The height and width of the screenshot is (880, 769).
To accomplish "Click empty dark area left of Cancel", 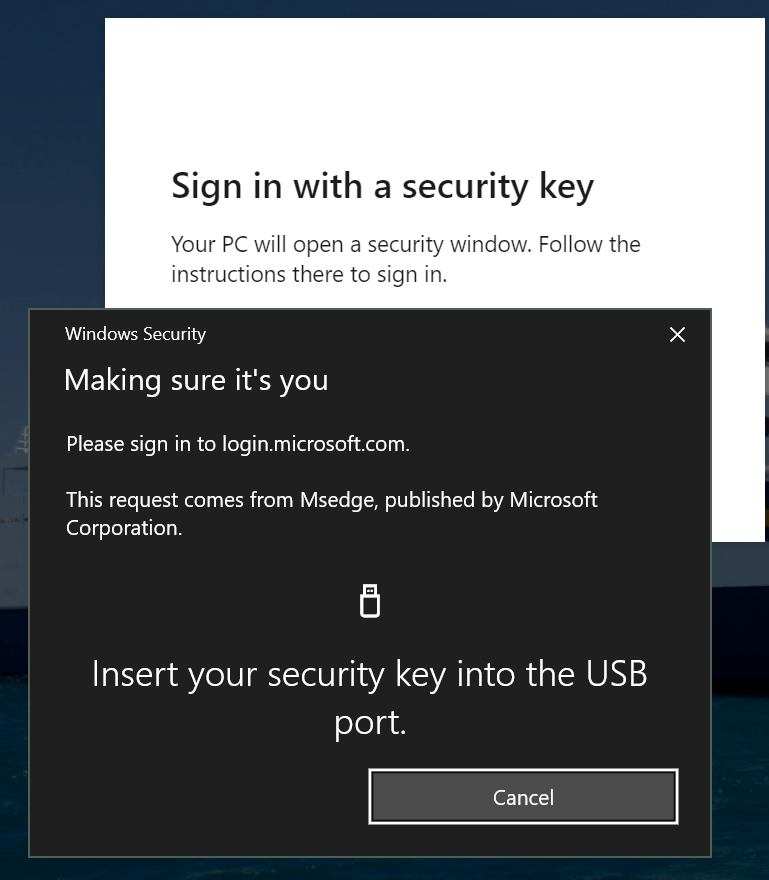I will click(200, 797).
